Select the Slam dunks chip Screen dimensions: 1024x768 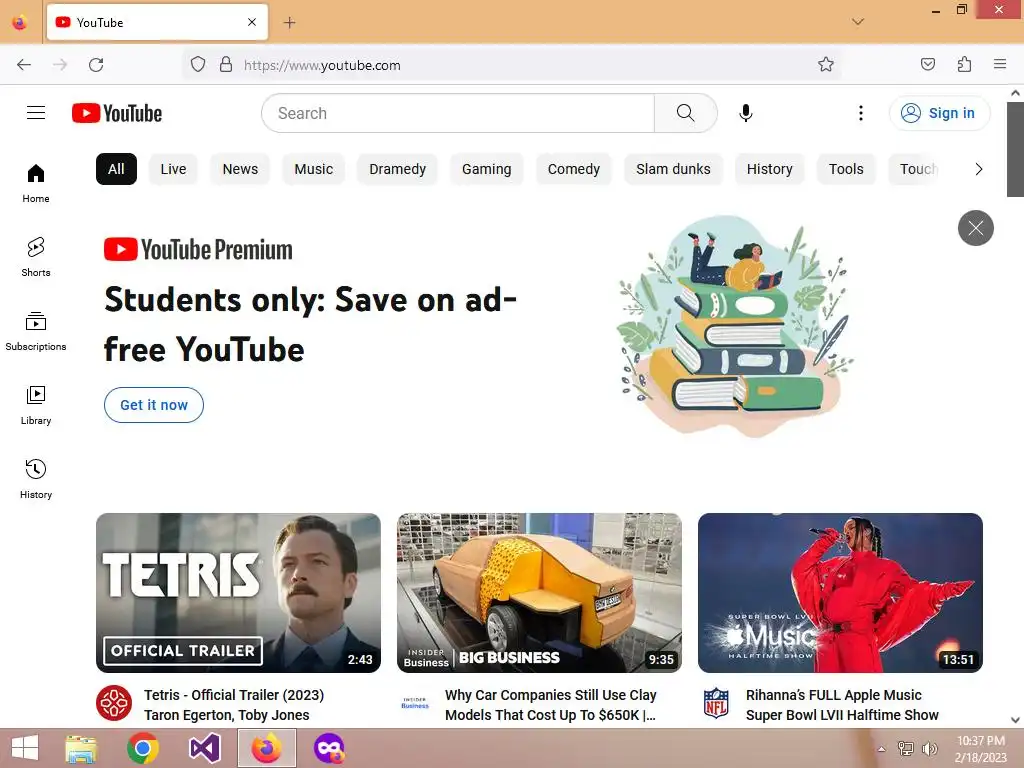(x=673, y=169)
